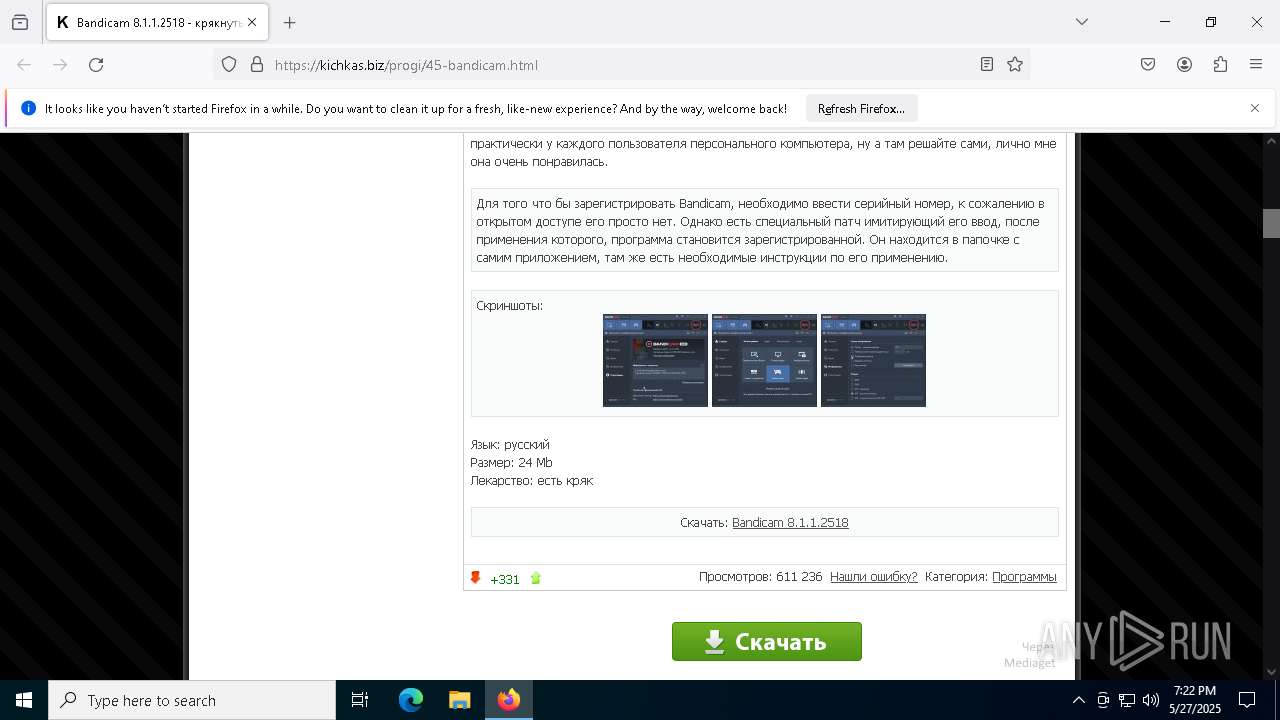Open Firefox View recent browsing icon
This screenshot has width=1280, height=720.
20,22
